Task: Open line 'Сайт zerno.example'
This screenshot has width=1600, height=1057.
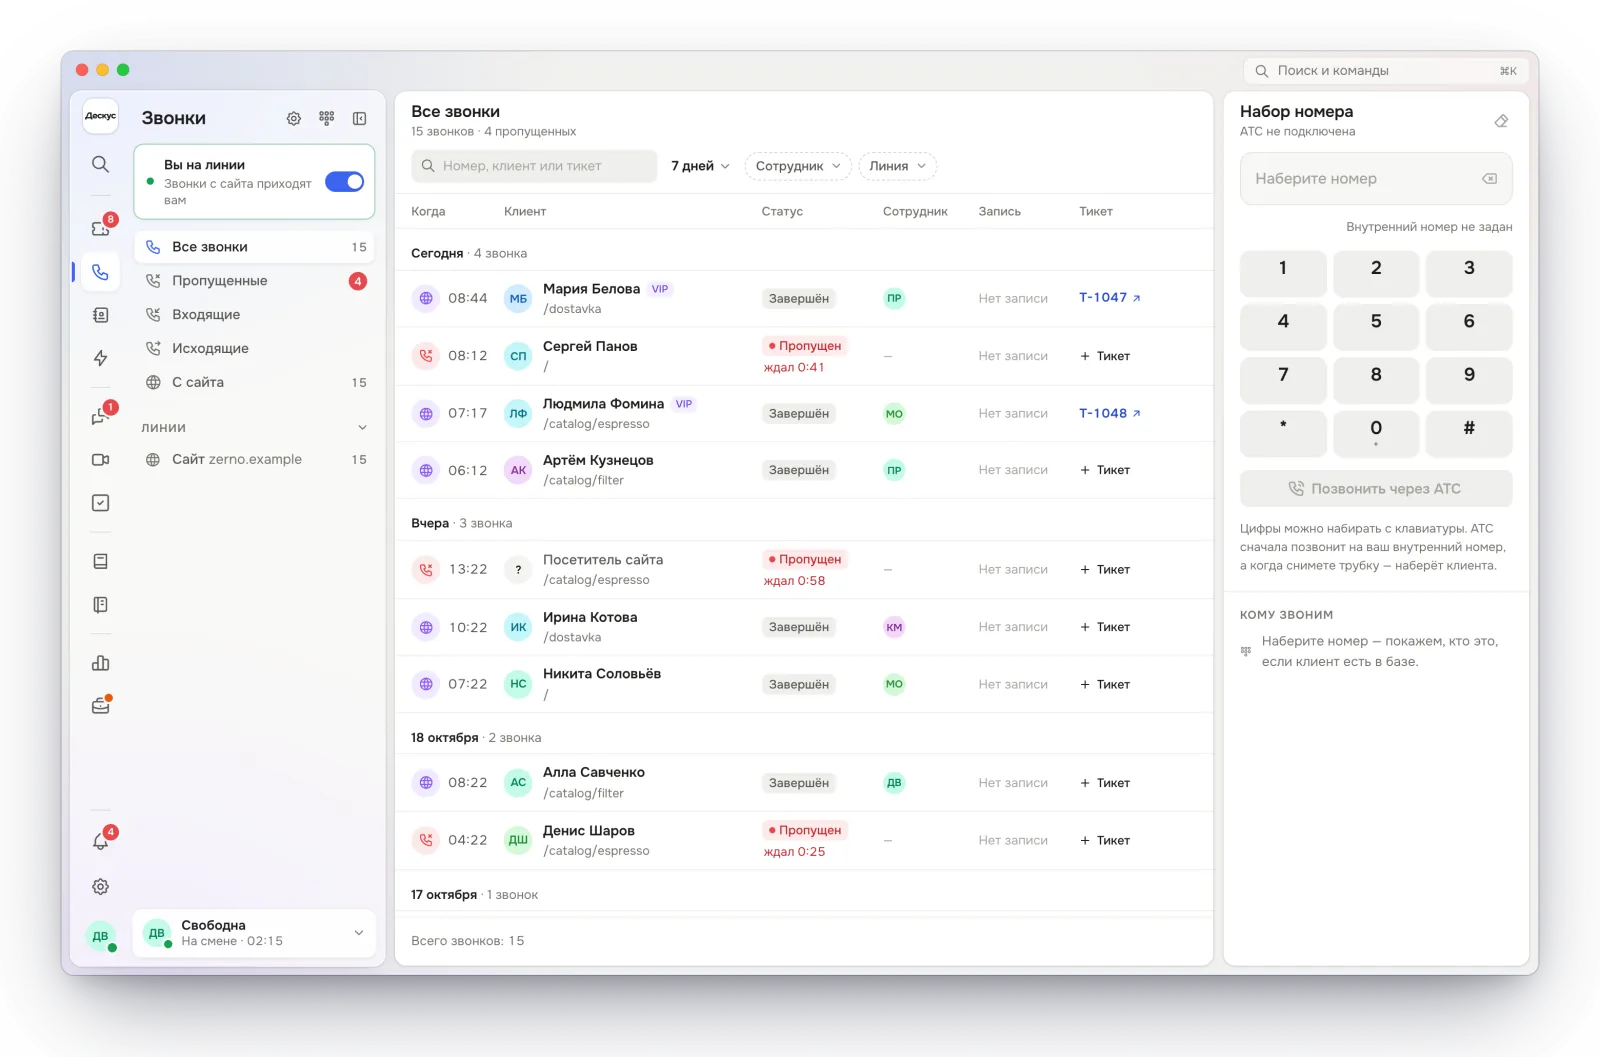Action: tap(255, 460)
